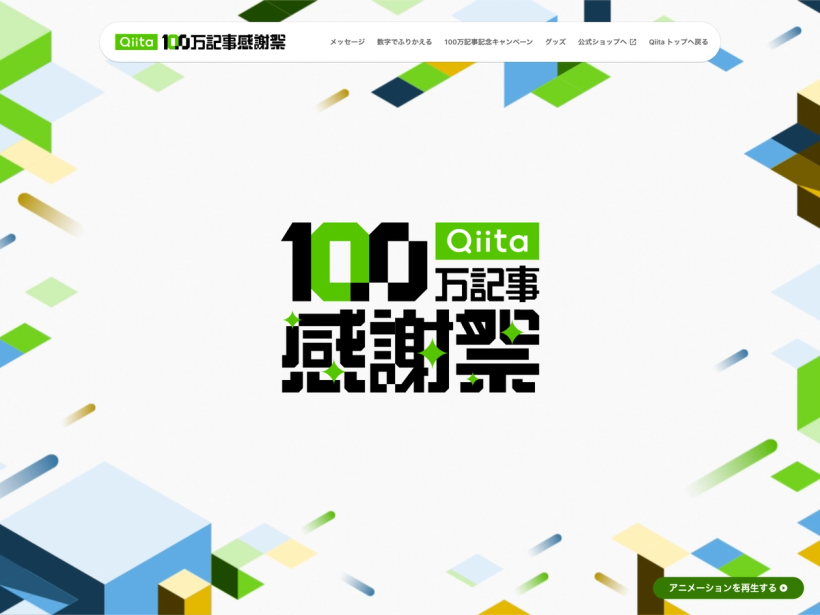Viewport: 820px width, 615px height.
Task: Click the large central 100万記事感謝祭 logo
Action: click(x=411, y=308)
